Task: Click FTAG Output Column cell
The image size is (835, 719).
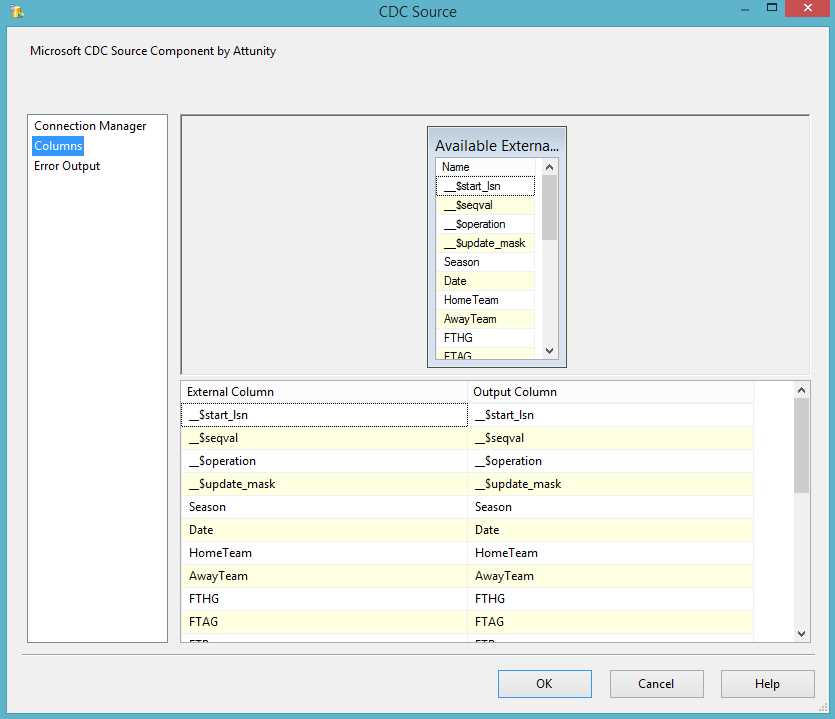Action: pyautogui.click(x=610, y=622)
